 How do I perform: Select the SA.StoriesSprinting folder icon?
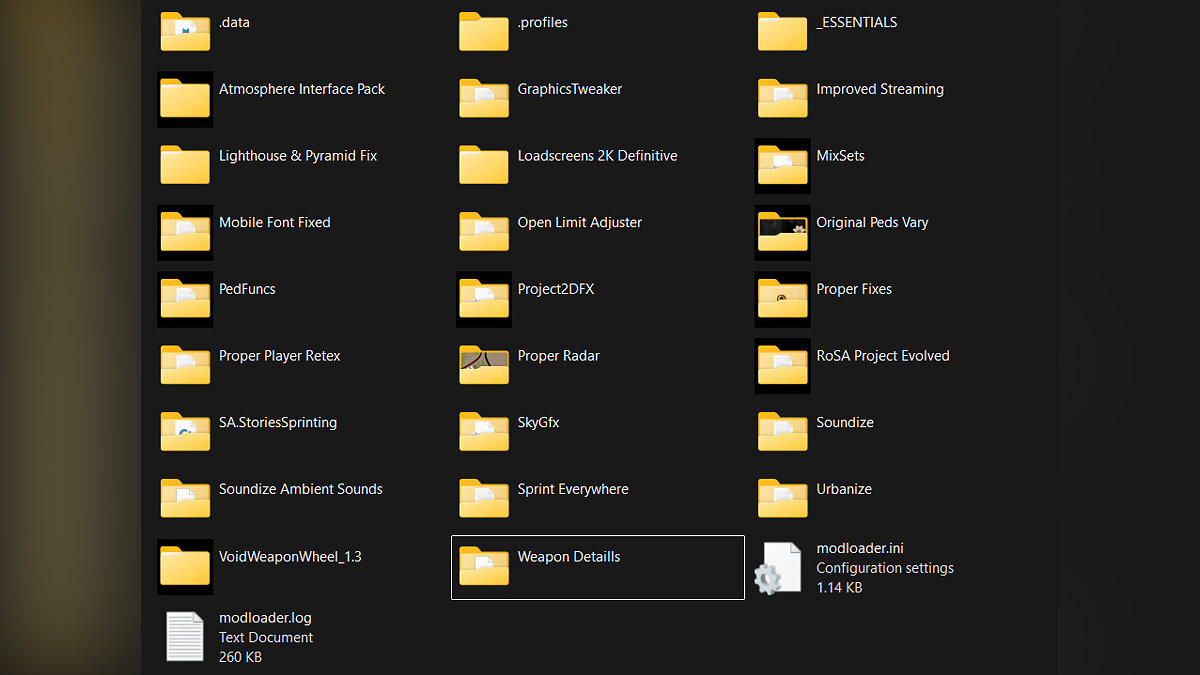(x=185, y=431)
